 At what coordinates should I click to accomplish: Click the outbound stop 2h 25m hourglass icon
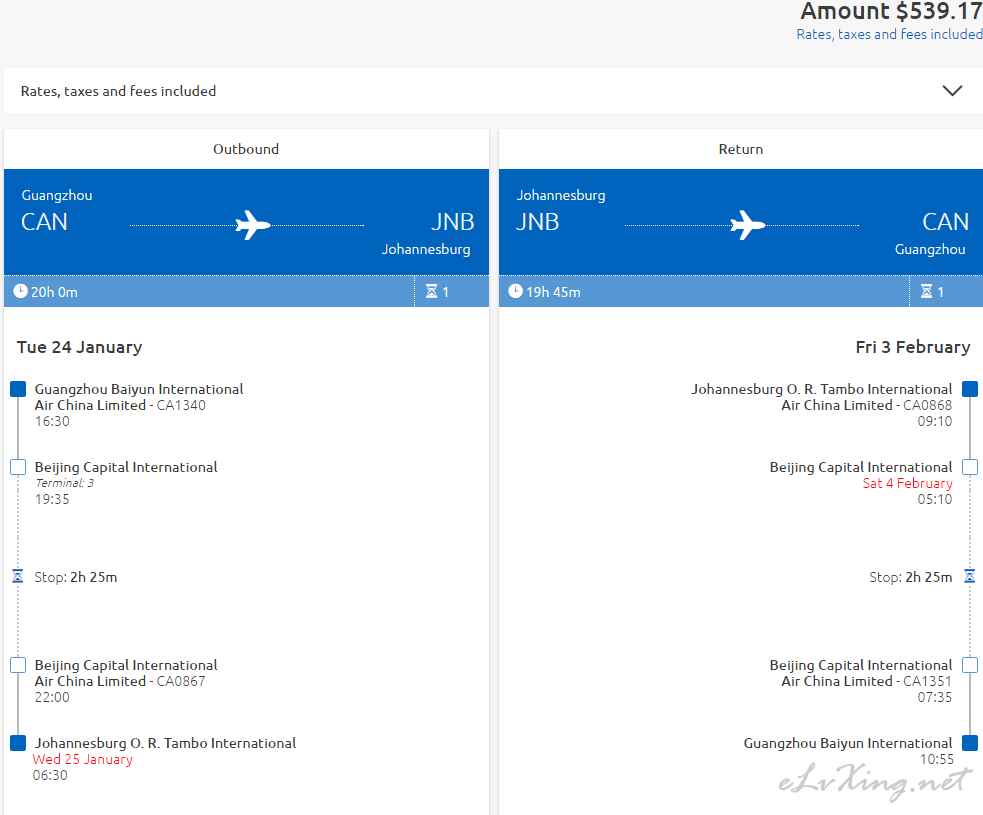tap(17, 577)
